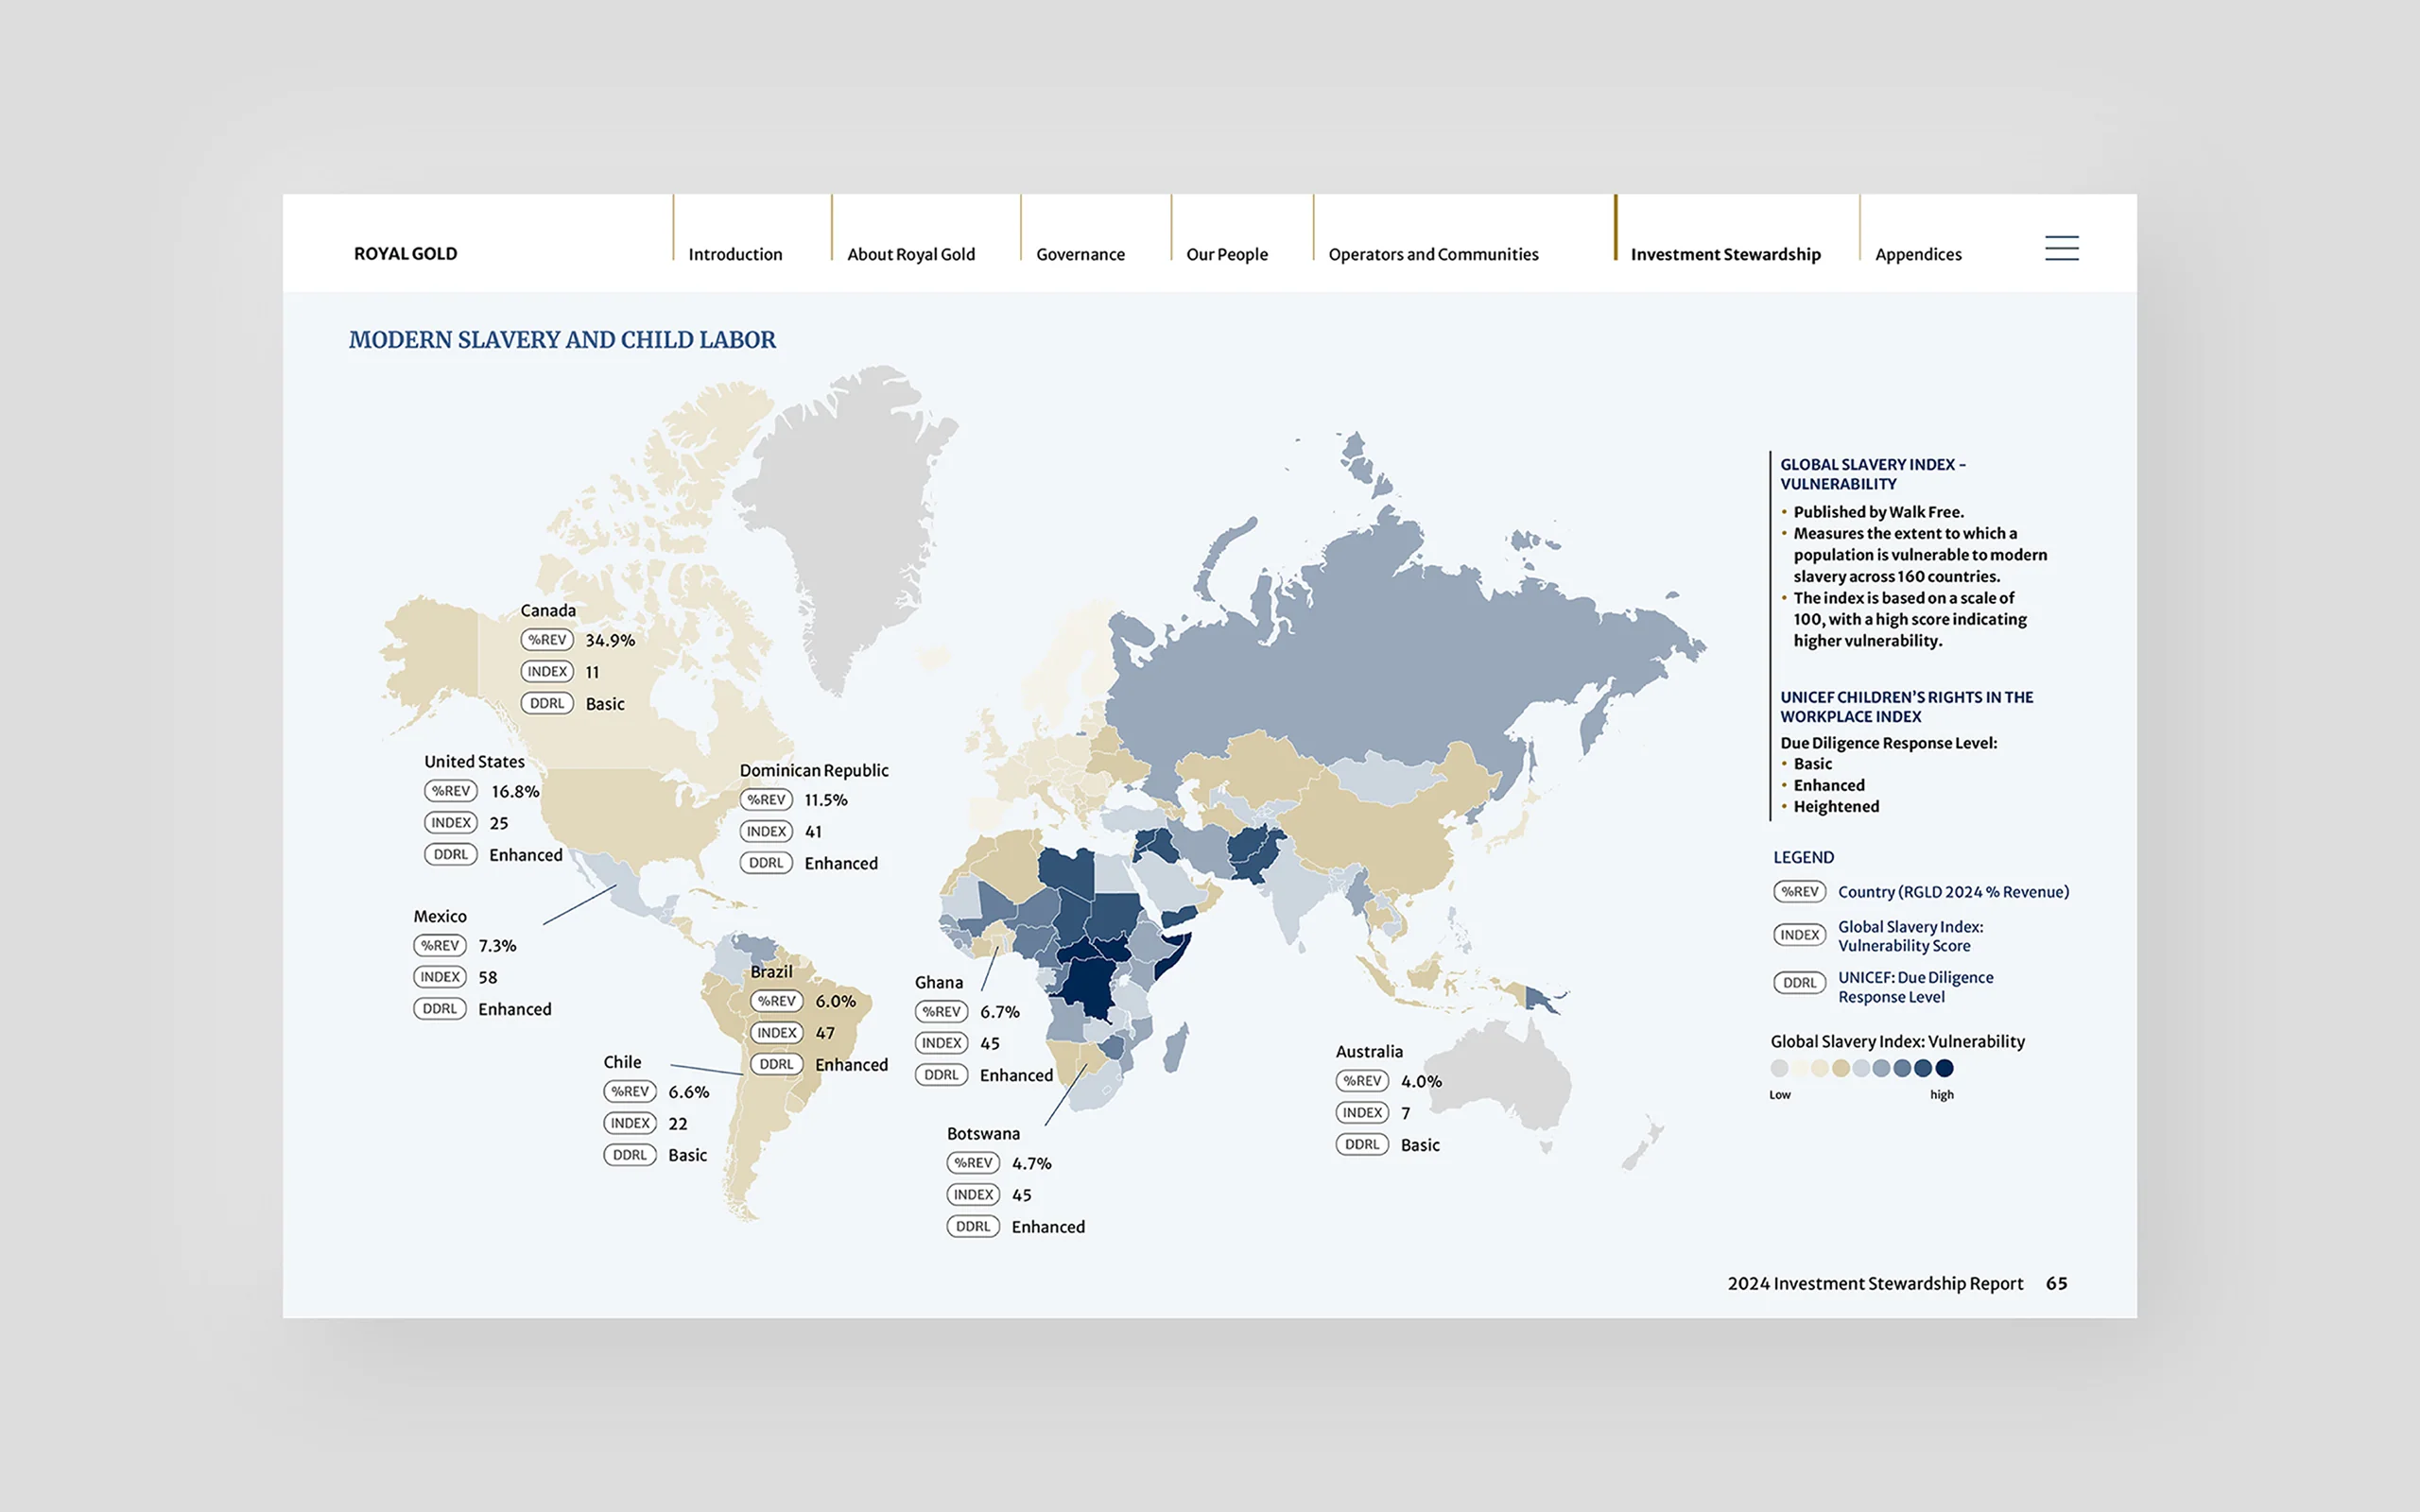Click the lowest gray vulnerability legend dot
2420x1512 pixels.
pos(1779,1068)
